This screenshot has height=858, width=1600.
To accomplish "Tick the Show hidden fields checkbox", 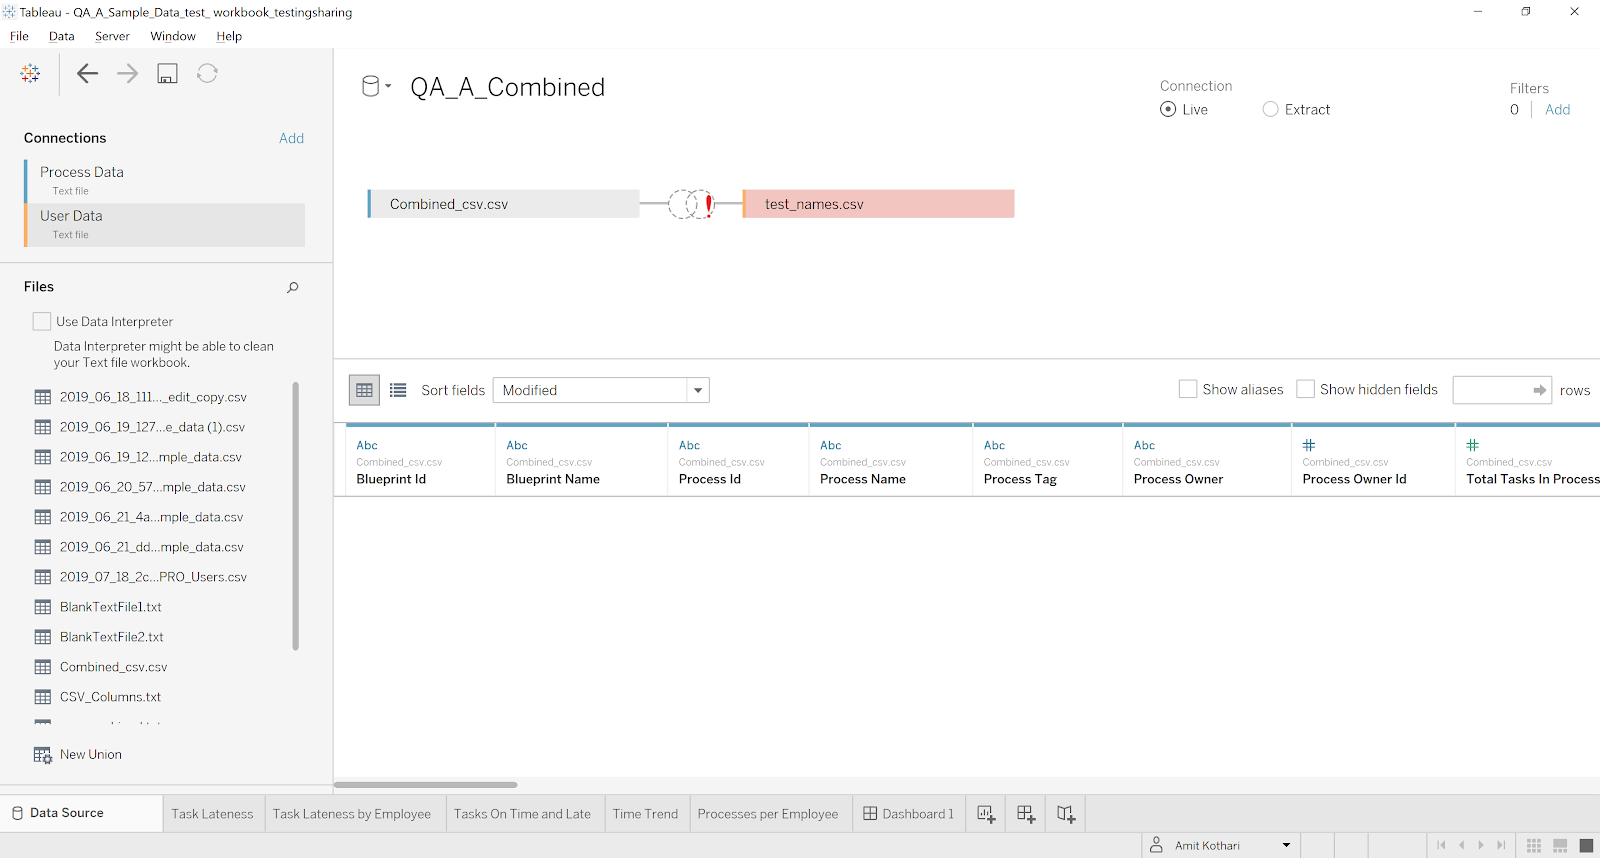I will tap(1305, 389).
